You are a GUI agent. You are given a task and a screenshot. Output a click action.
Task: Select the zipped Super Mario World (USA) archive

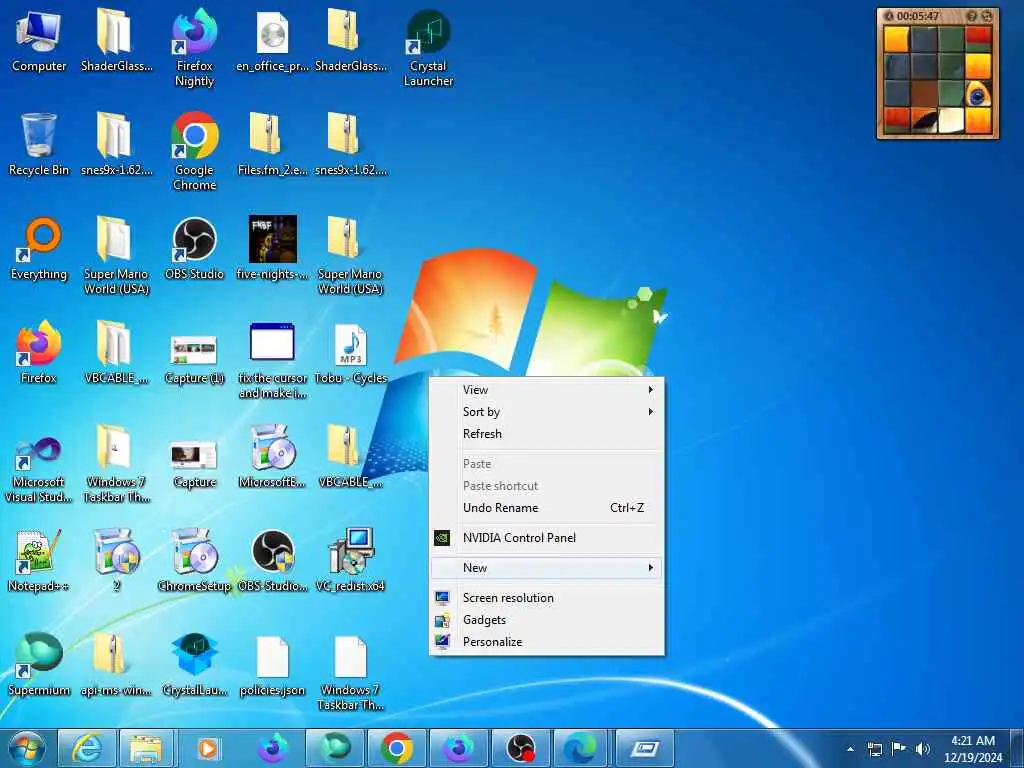(x=351, y=256)
